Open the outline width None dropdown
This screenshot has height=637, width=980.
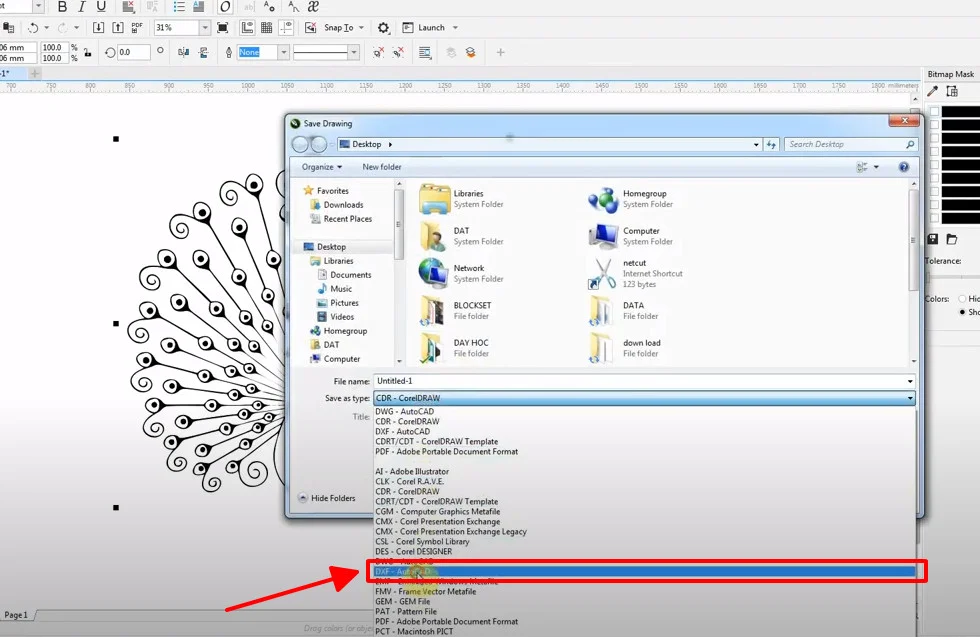click(x=283, y=53)
